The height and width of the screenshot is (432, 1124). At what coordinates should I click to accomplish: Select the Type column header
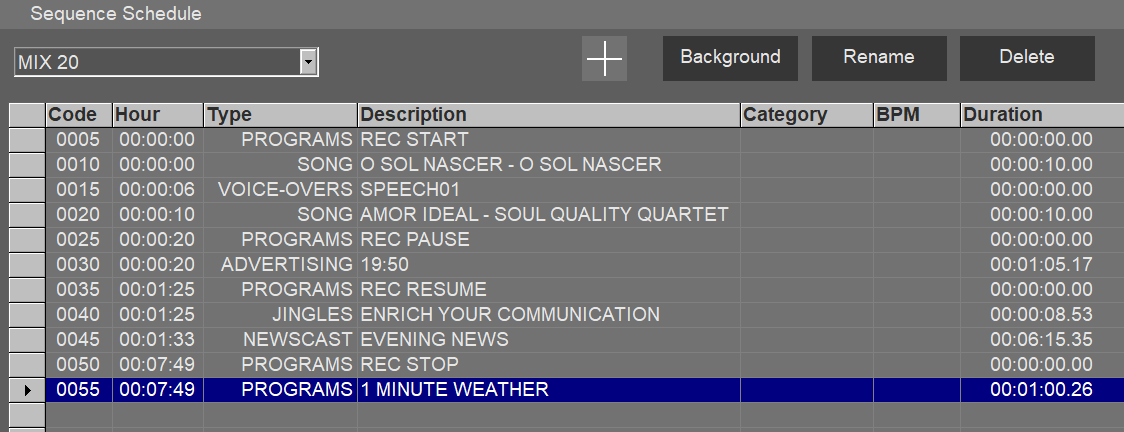(280, 115)
